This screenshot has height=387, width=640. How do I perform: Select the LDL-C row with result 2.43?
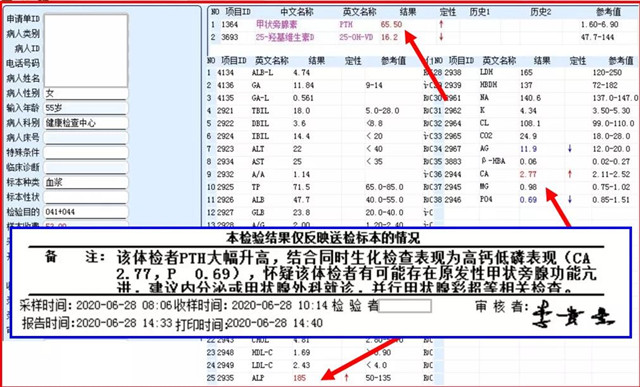(315, 365)
